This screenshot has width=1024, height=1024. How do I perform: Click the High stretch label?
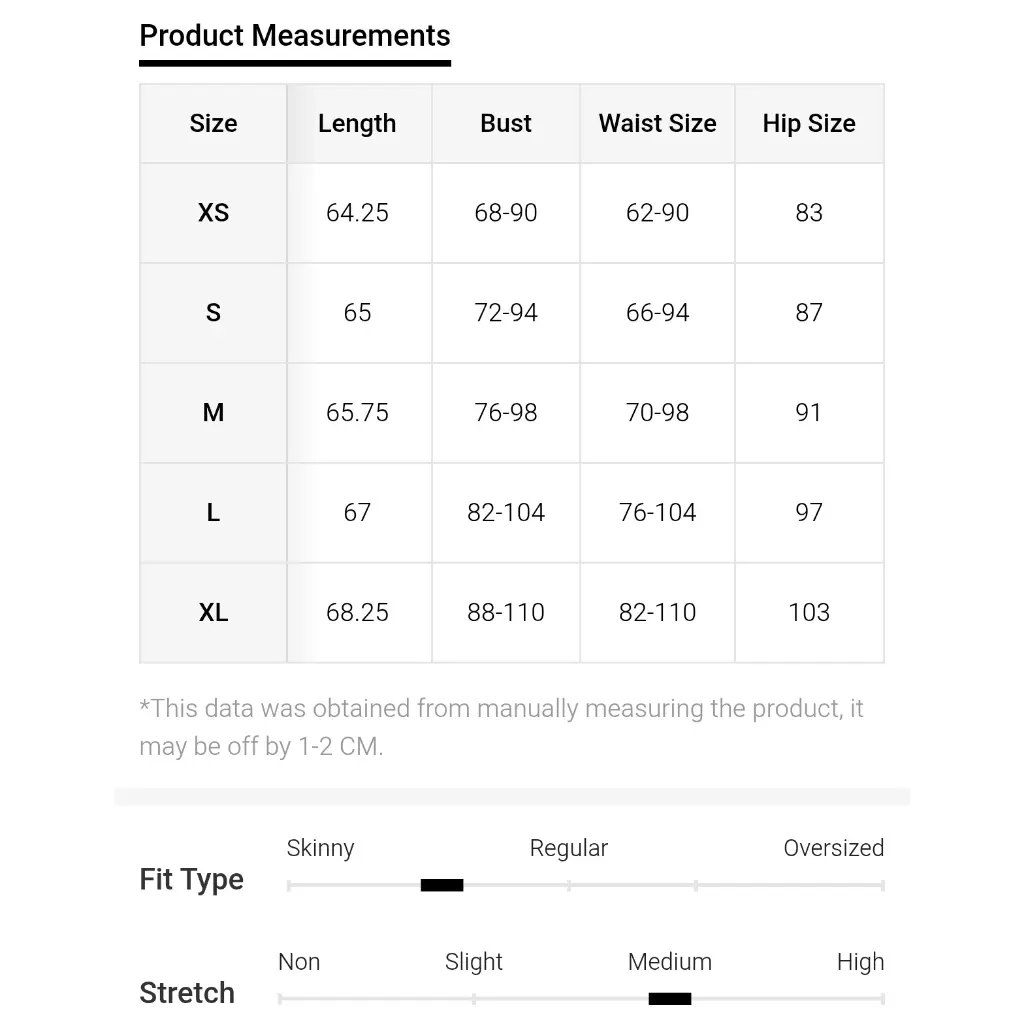pyautogui.click(x=860, y=962)
